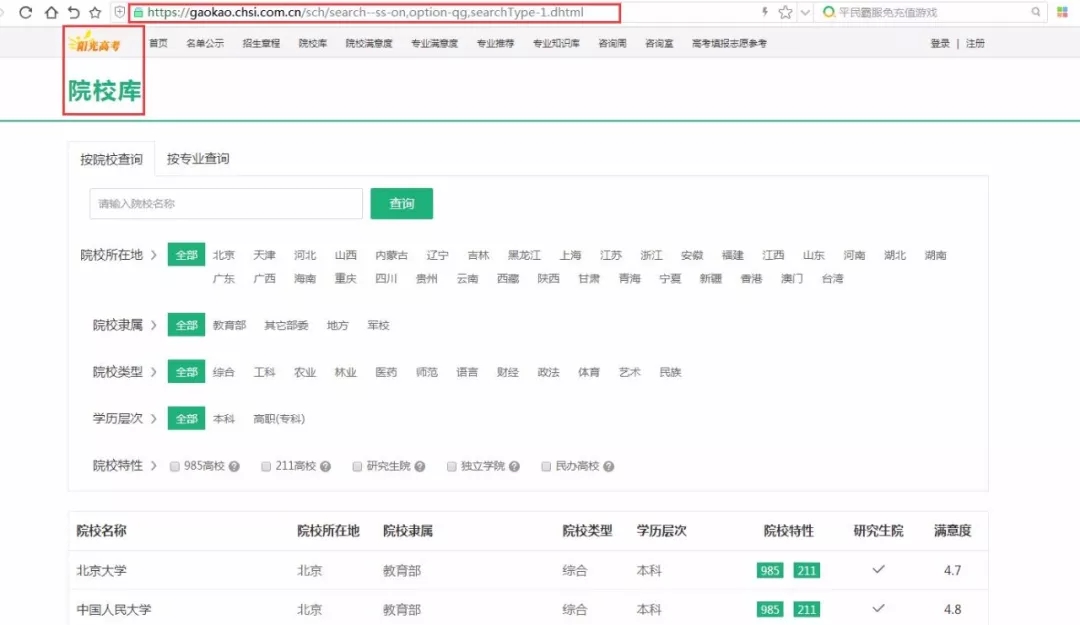
Task: Open 招生章程 in top navigation
Action: (x=261, y=44)
